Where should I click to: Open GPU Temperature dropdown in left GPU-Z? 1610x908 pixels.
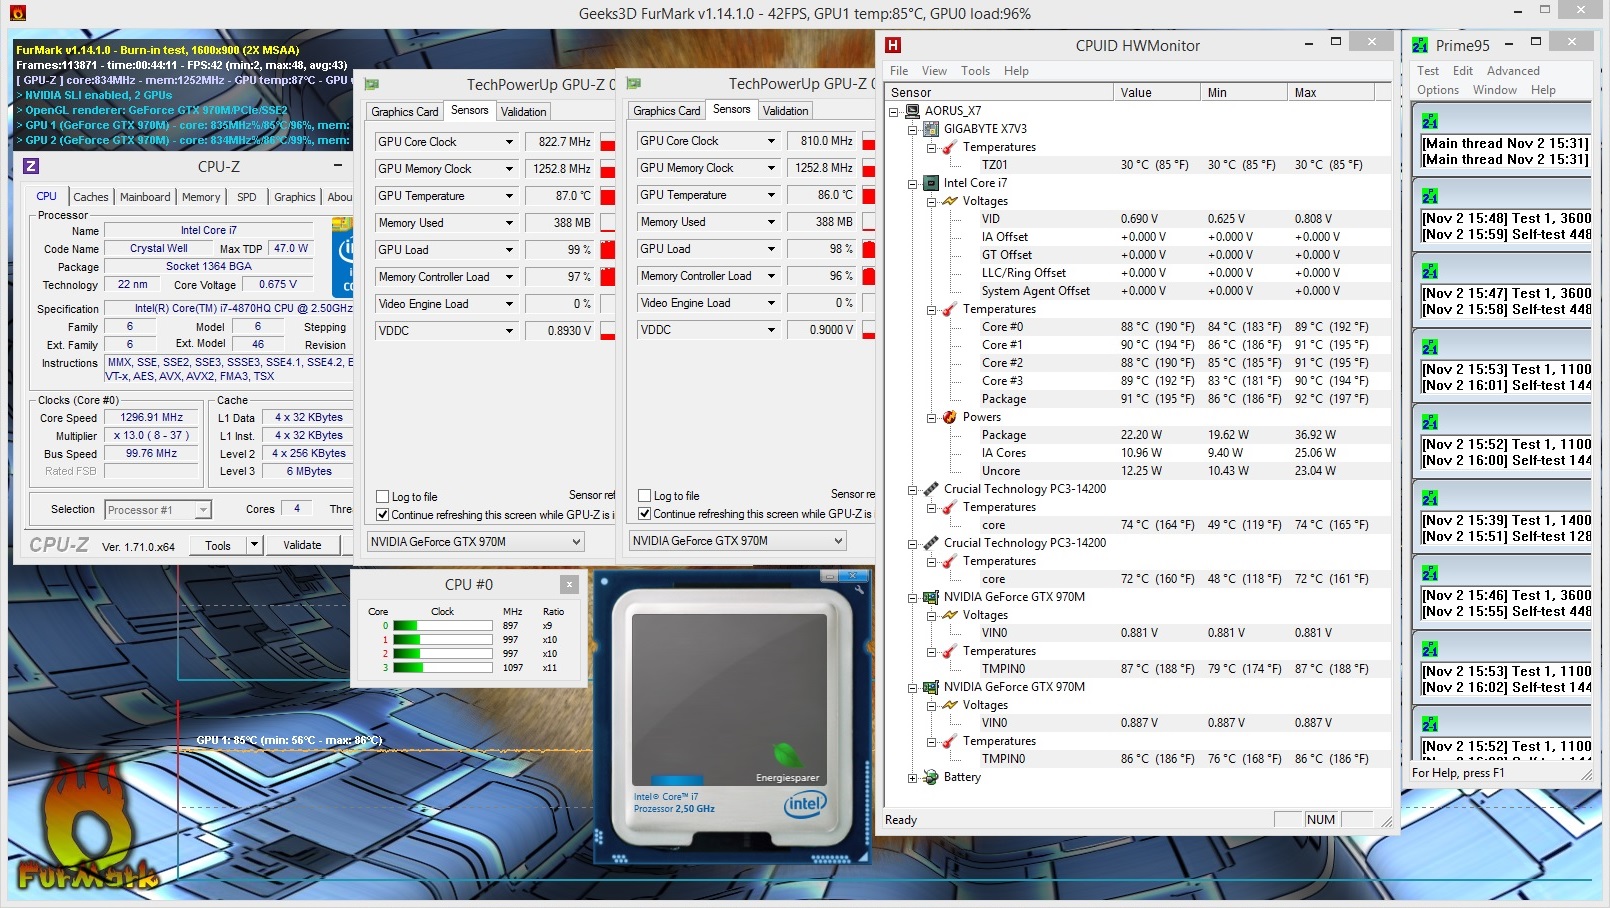tap(509, 196)
